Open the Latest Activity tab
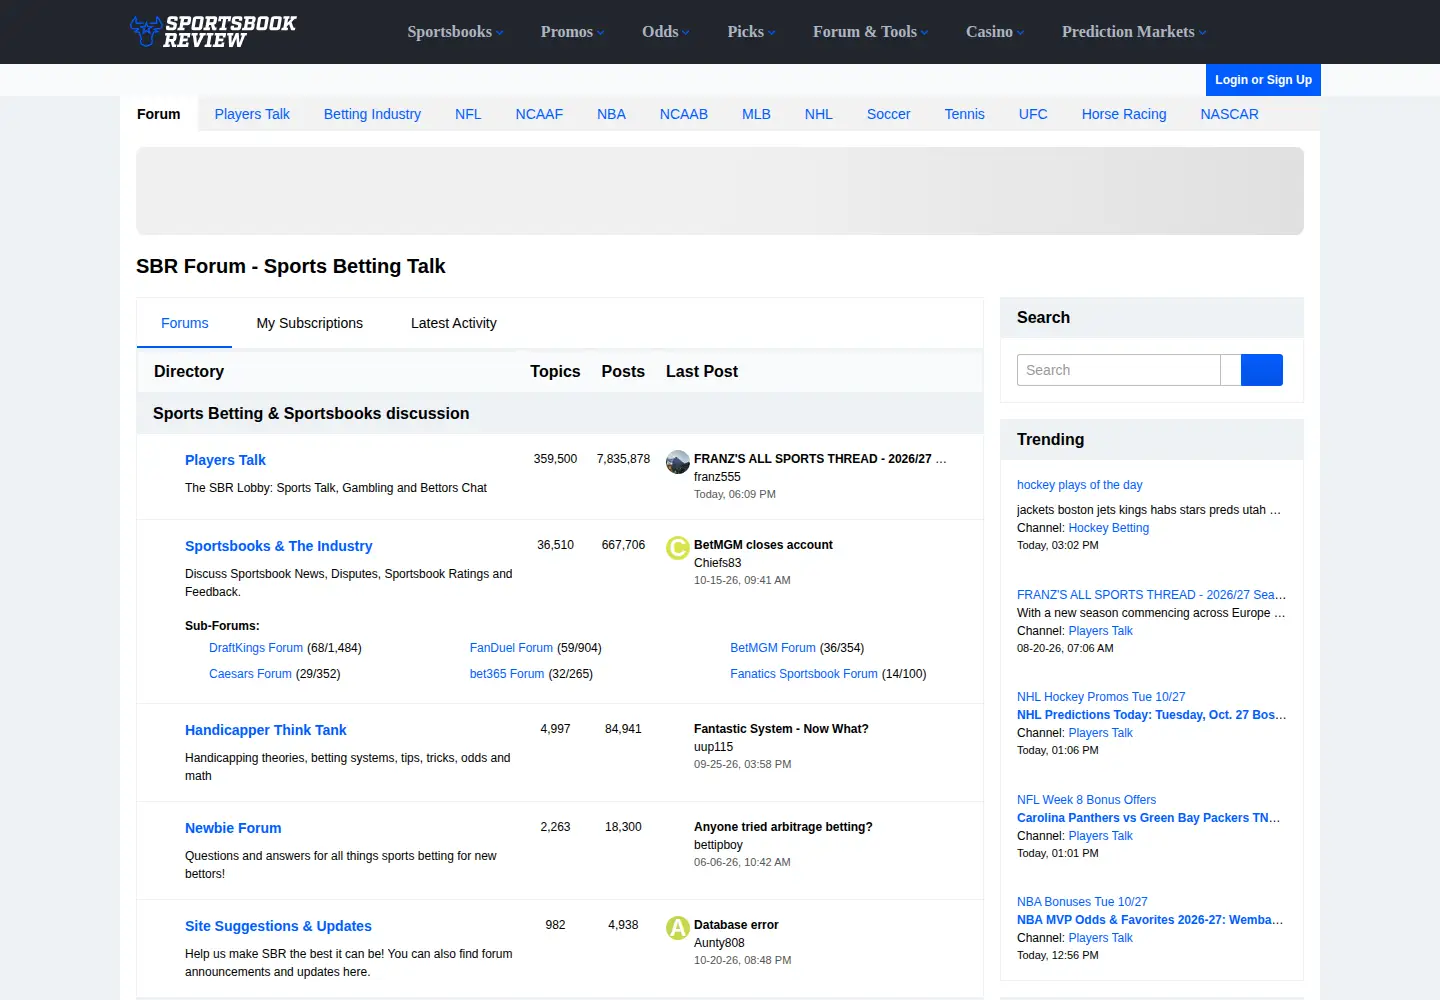Viewport: 1440px width, 1000px height. pyautogui.click(x=454, y=323)
